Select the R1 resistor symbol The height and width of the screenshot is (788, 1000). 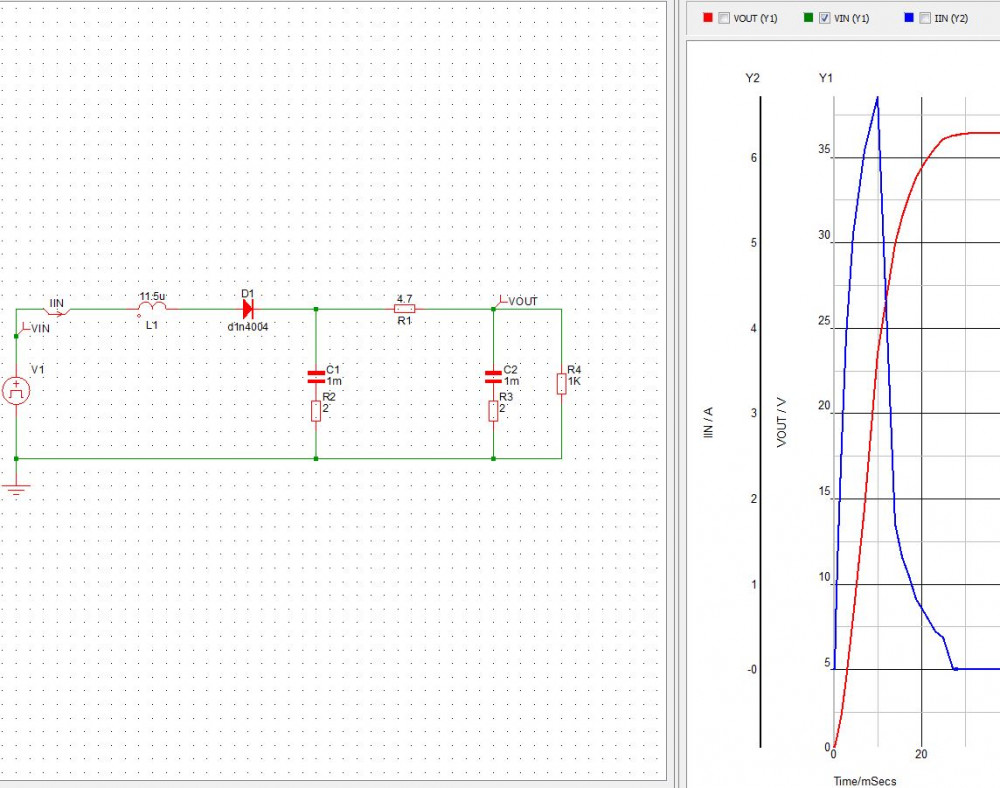point(404,309)
